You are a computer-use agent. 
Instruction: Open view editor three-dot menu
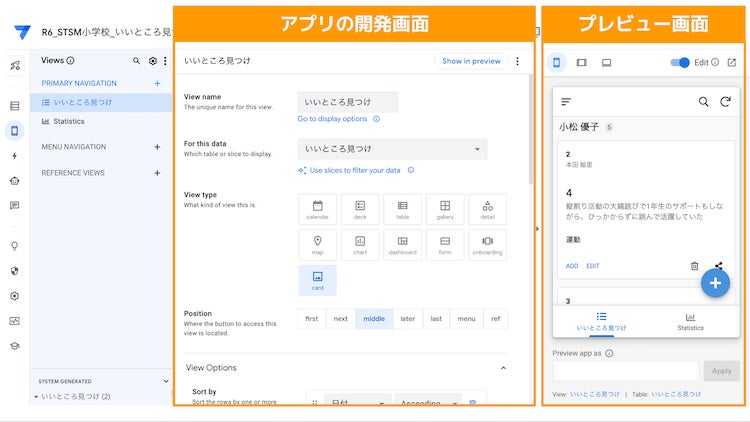point(518,61)
